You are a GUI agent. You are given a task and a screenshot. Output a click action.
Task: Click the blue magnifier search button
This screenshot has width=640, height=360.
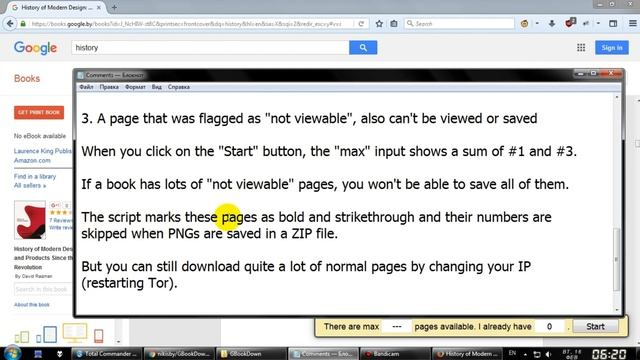pos(363,48)
